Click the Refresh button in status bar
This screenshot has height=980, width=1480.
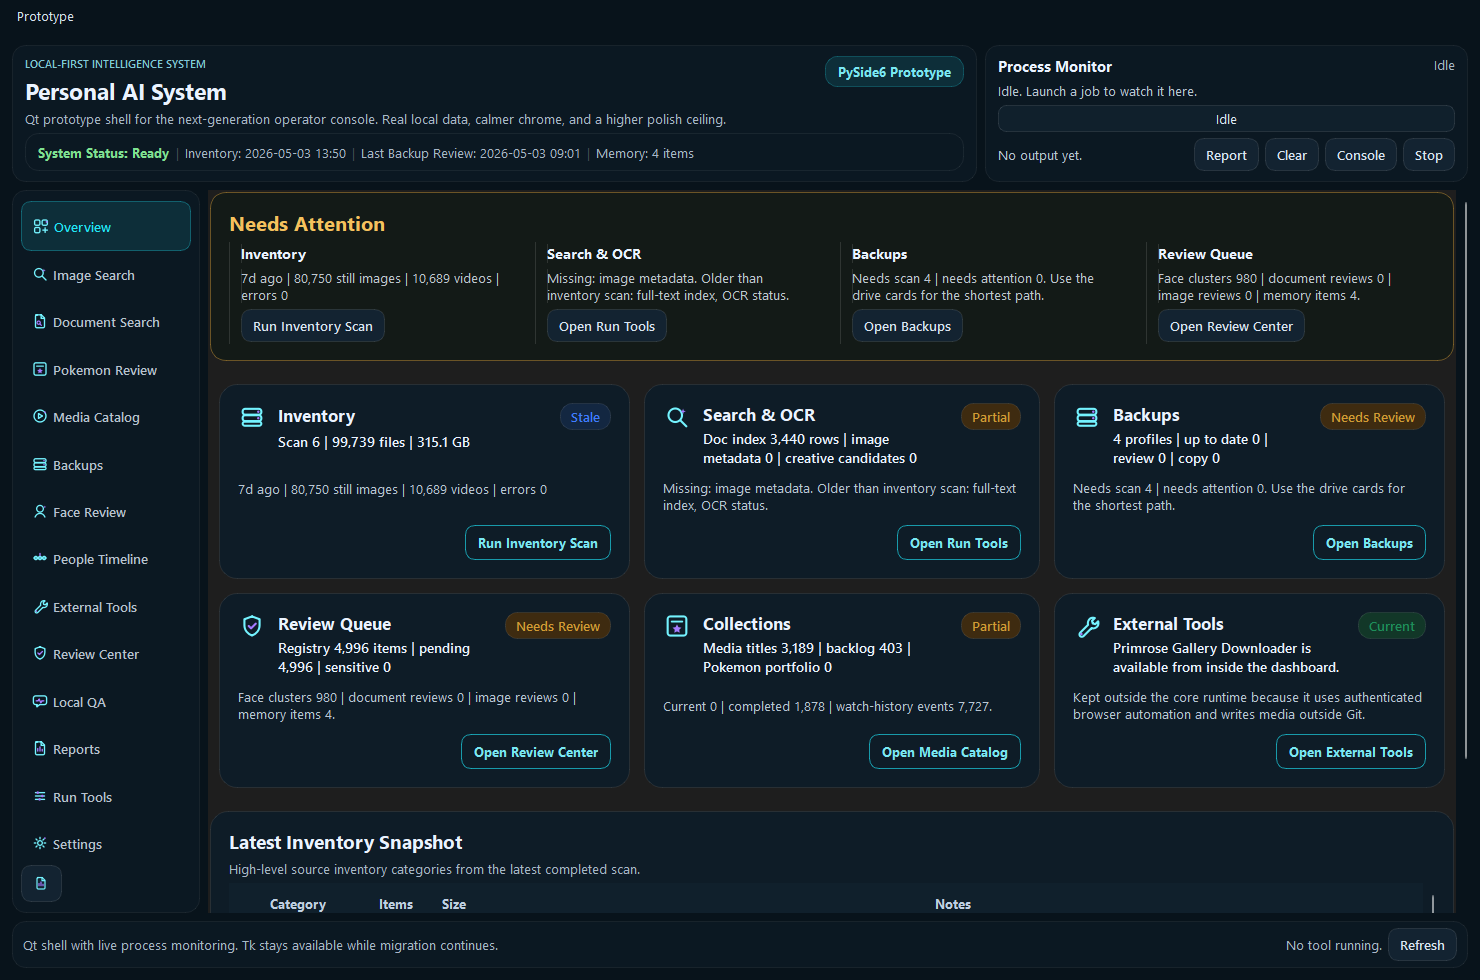(1422, 945)
